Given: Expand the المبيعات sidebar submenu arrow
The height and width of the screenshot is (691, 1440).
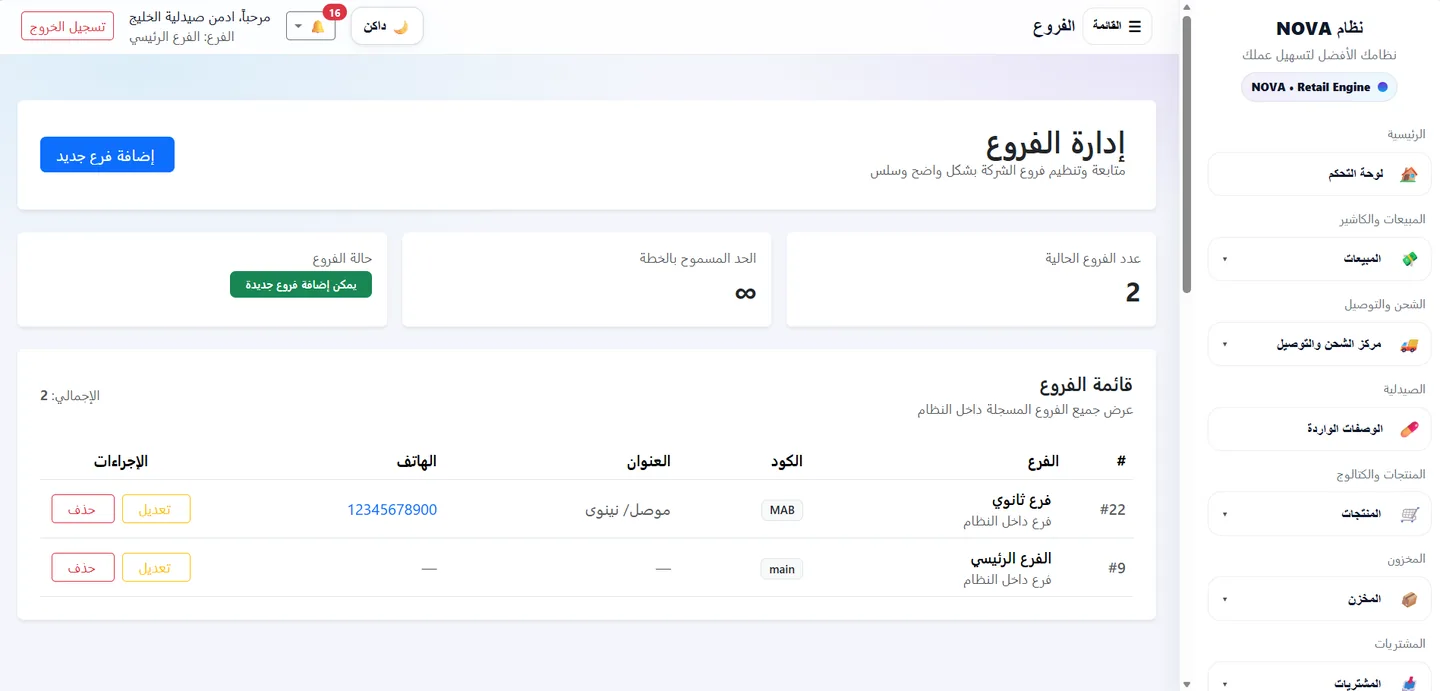Looking at the screenshot, I should [x=1225, y=260].
